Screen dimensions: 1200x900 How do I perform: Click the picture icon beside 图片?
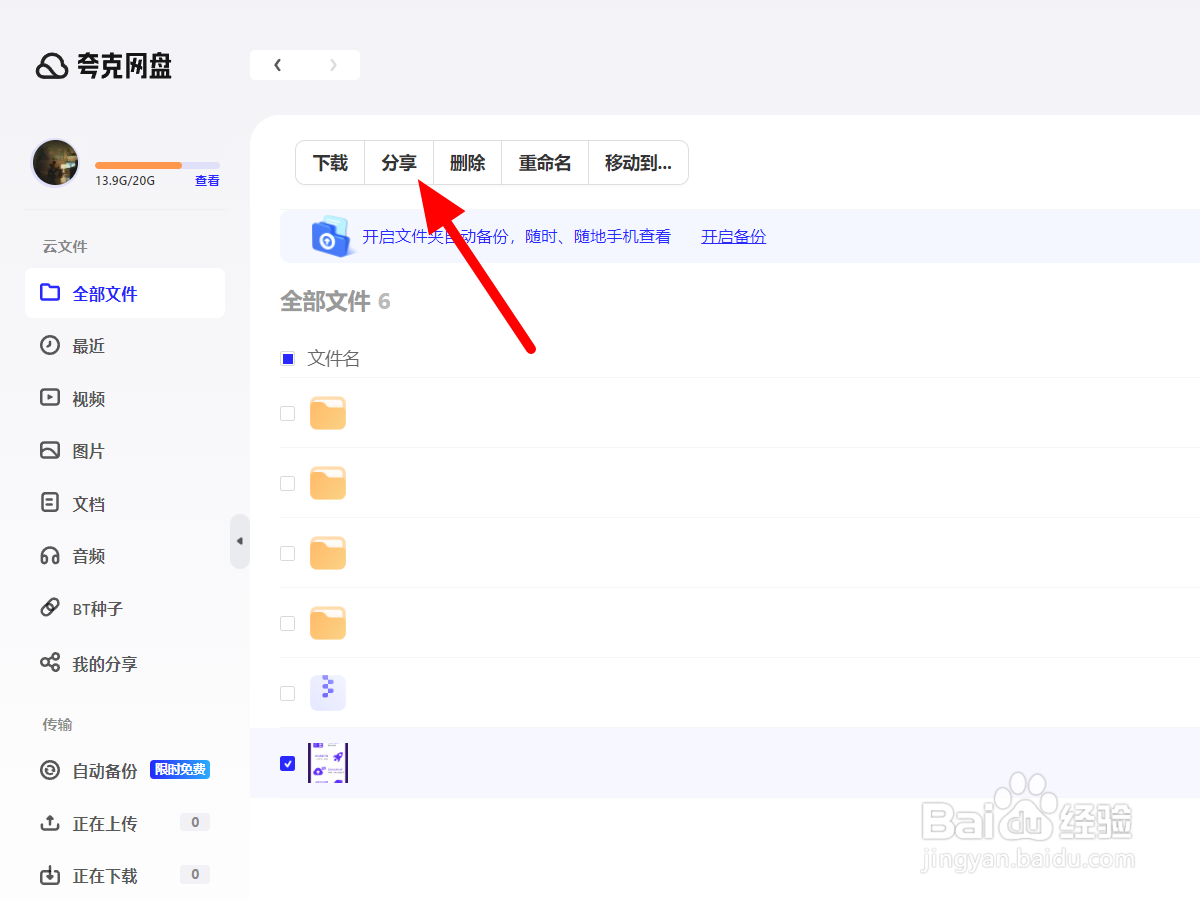[50, 450]
